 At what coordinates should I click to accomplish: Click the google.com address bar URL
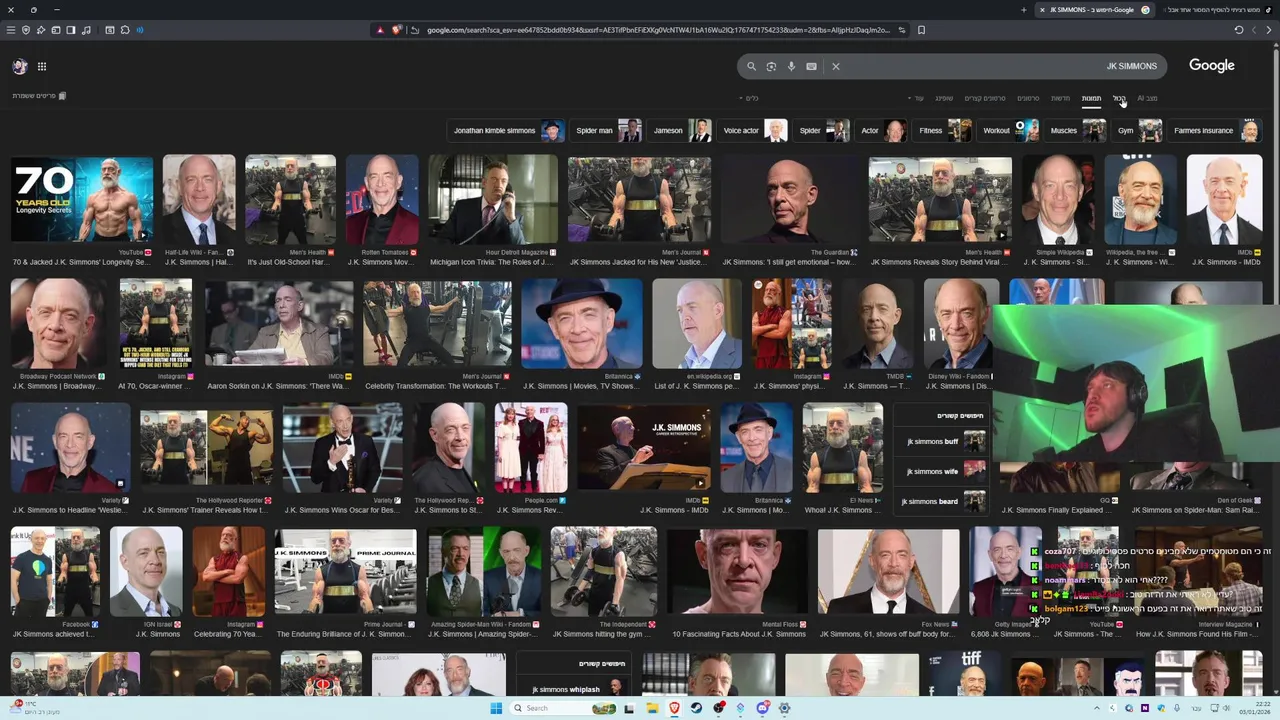point(658,30)
